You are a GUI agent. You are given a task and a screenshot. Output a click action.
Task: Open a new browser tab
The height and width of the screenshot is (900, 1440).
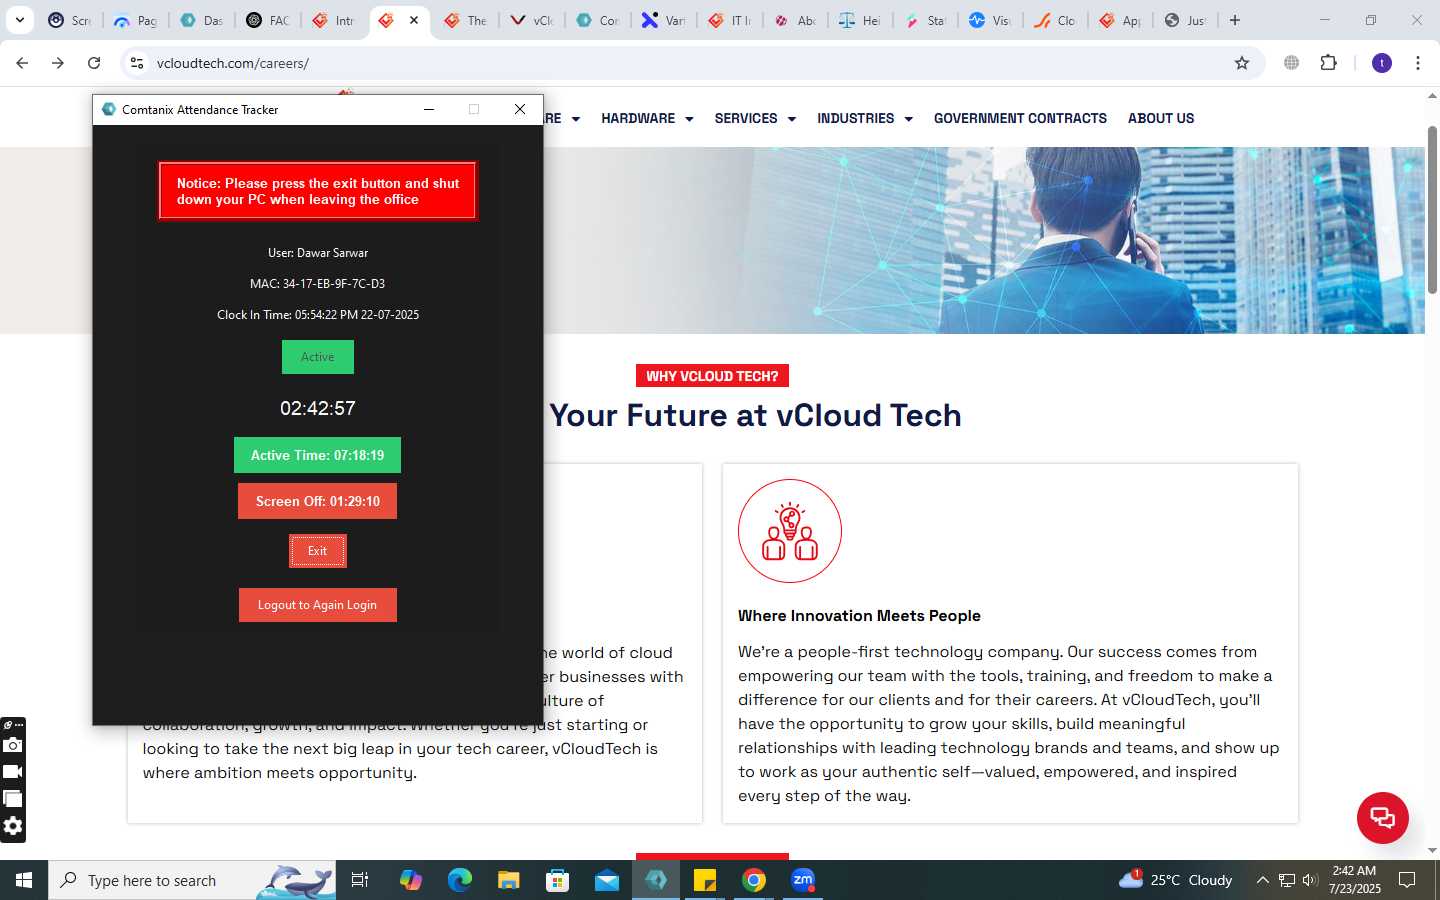coord(1235,20)
